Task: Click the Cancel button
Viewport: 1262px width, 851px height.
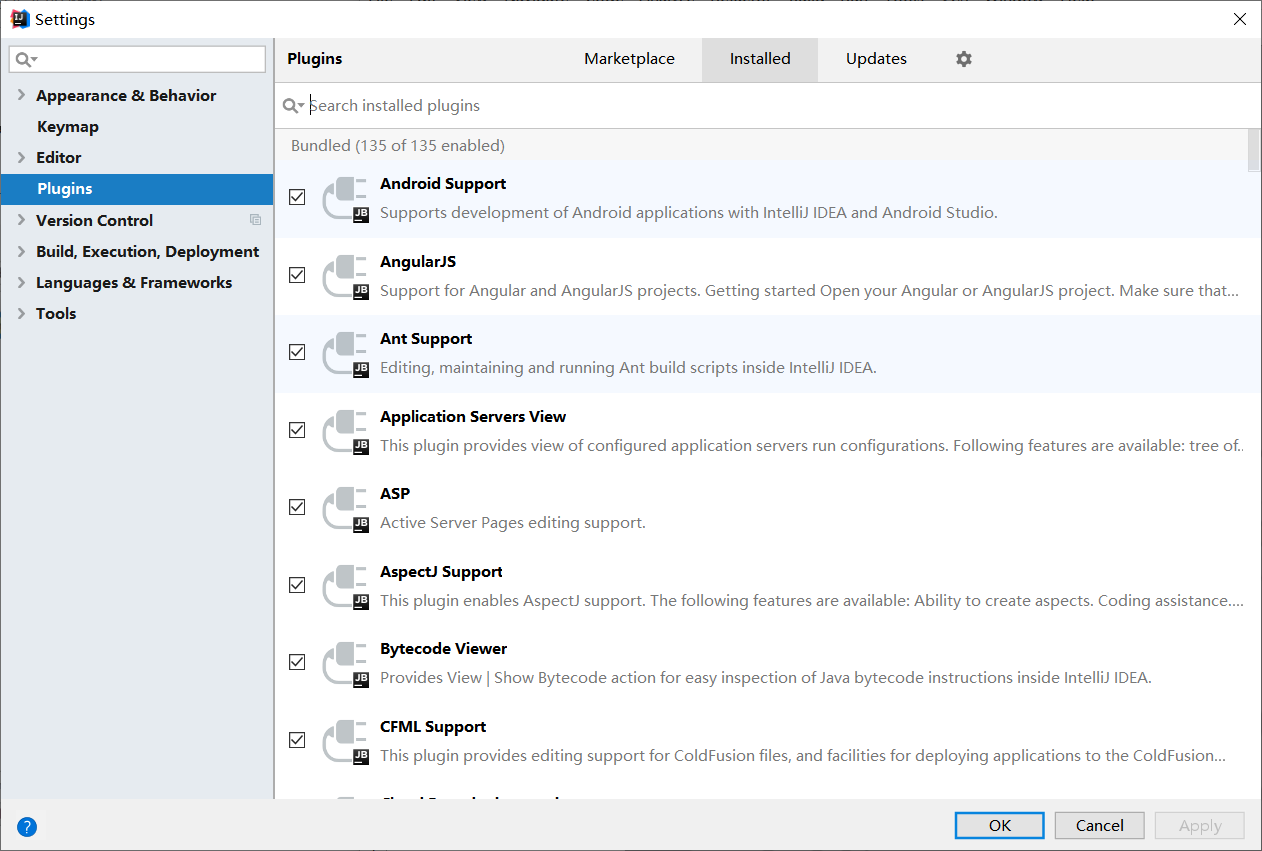Action: pyautogui.click(x=1100, y=825)
